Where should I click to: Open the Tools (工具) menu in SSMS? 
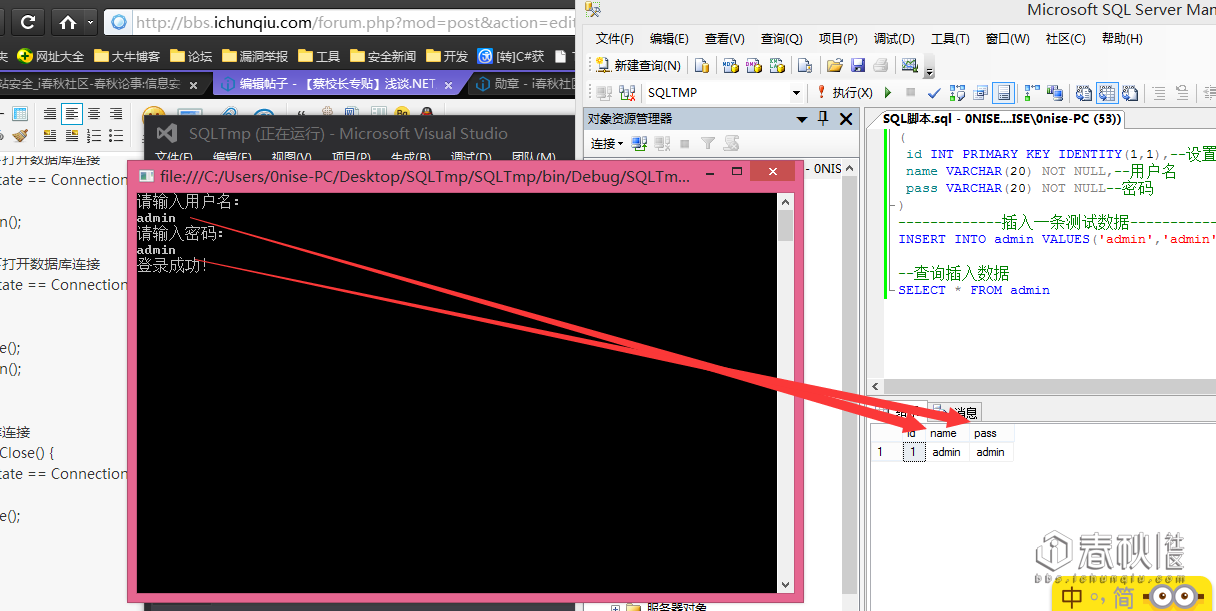pyautogui.click(x=950, y=39)
